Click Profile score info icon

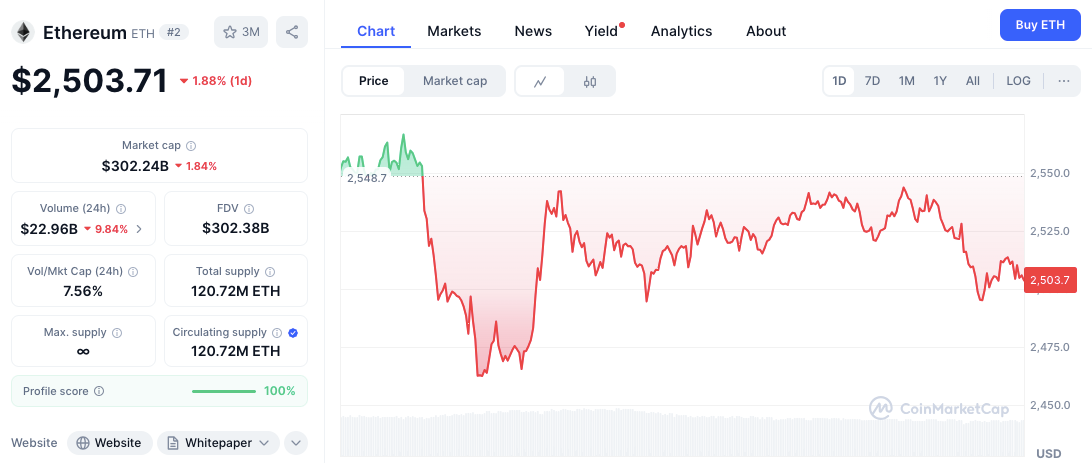point(99,391)
